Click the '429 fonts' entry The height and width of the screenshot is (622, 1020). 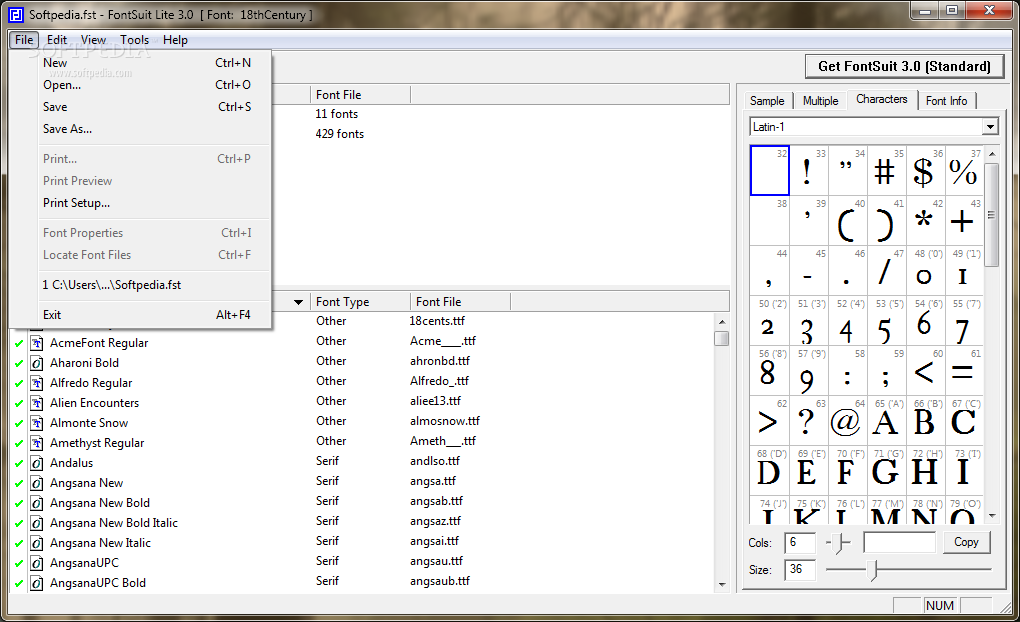[340, 134]
